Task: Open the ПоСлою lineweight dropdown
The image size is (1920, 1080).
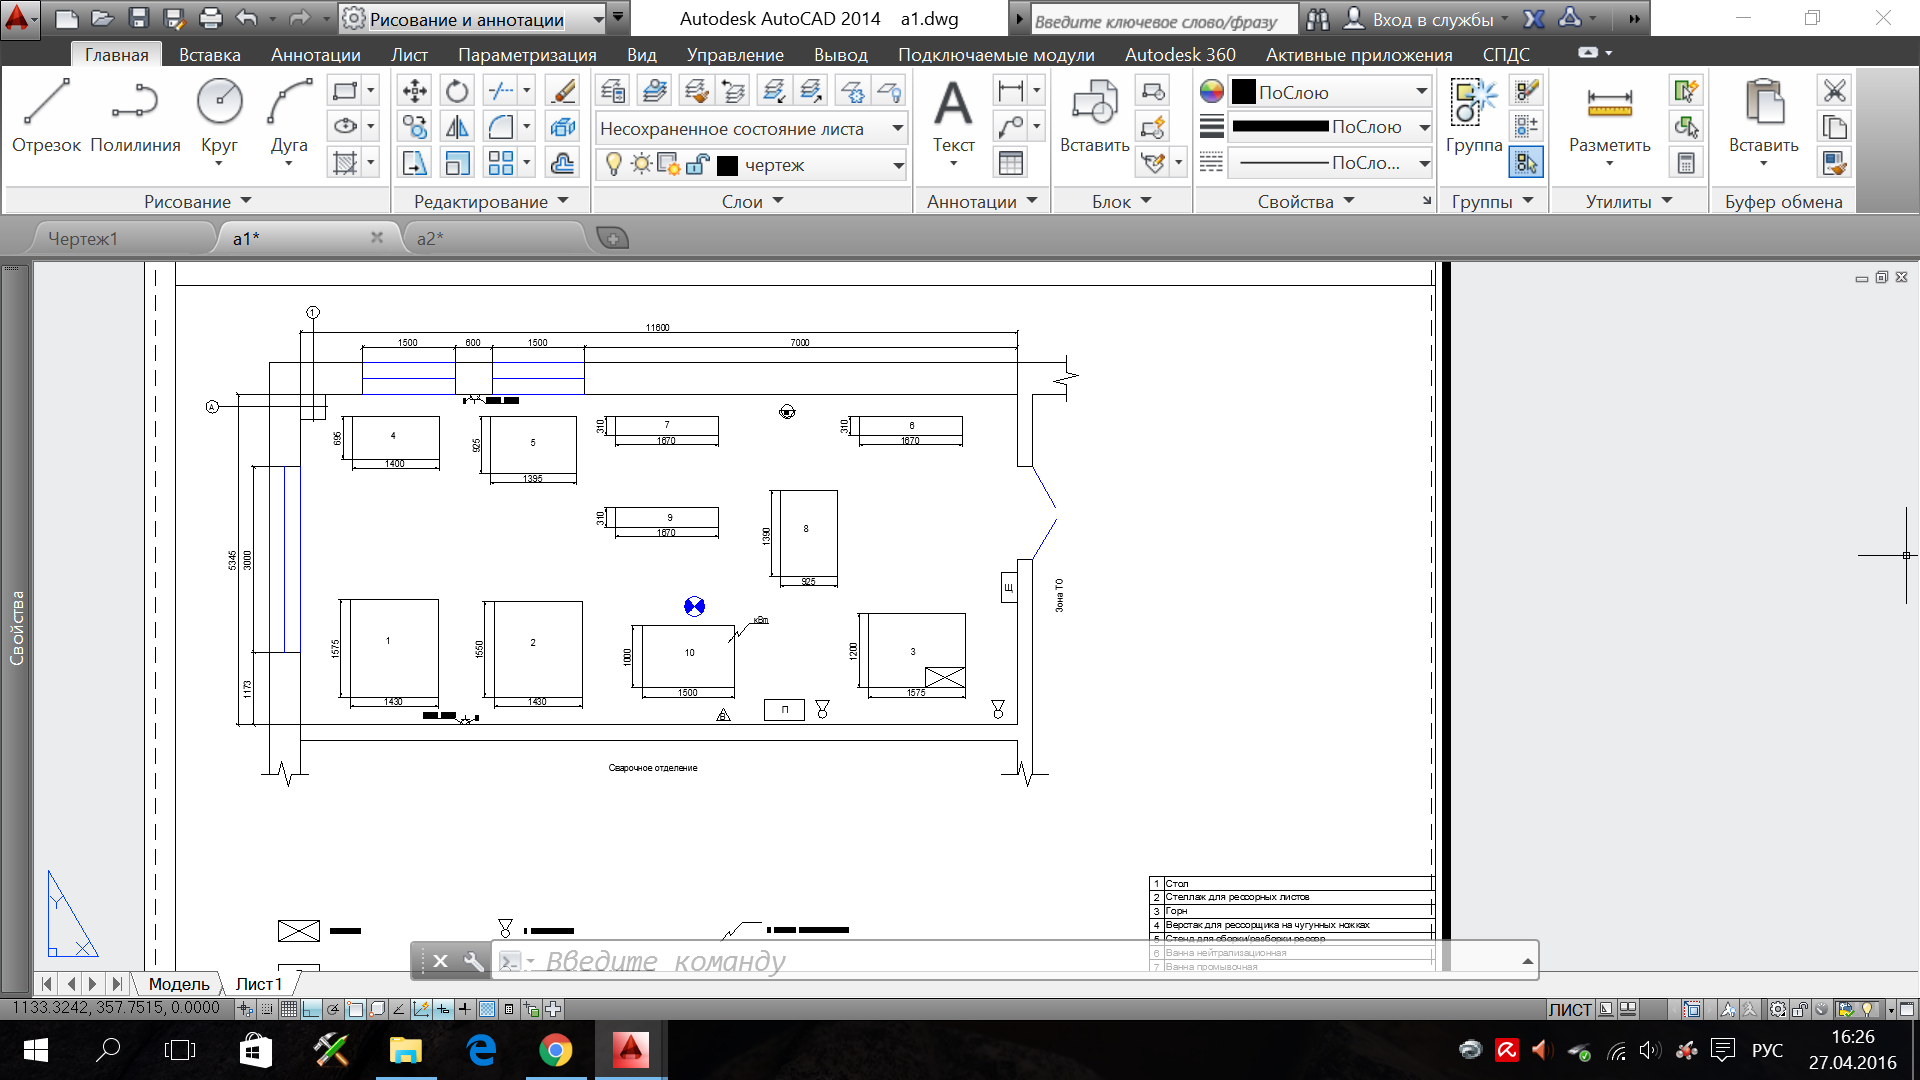Action: 1330,127
